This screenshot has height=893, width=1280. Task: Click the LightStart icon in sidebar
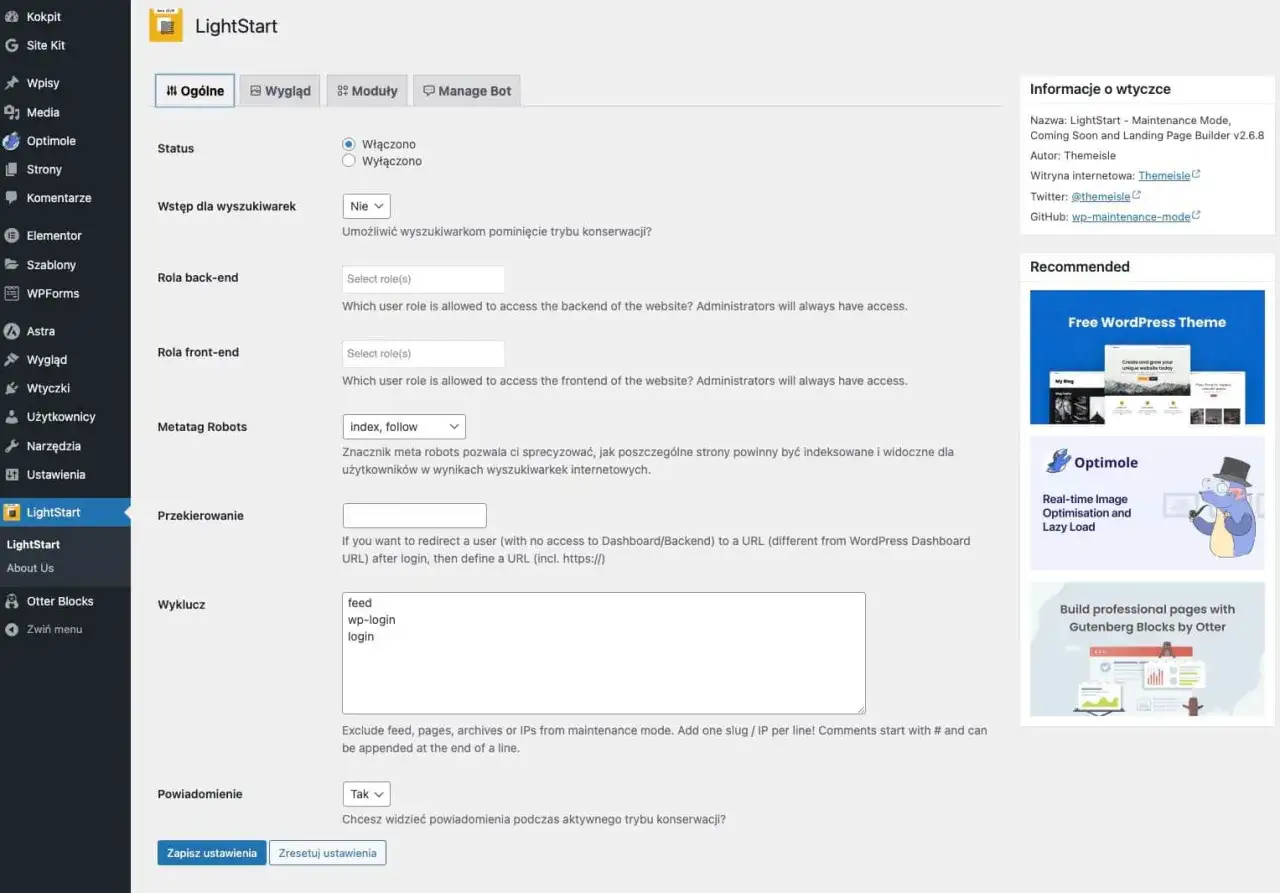tap(12, 512)
